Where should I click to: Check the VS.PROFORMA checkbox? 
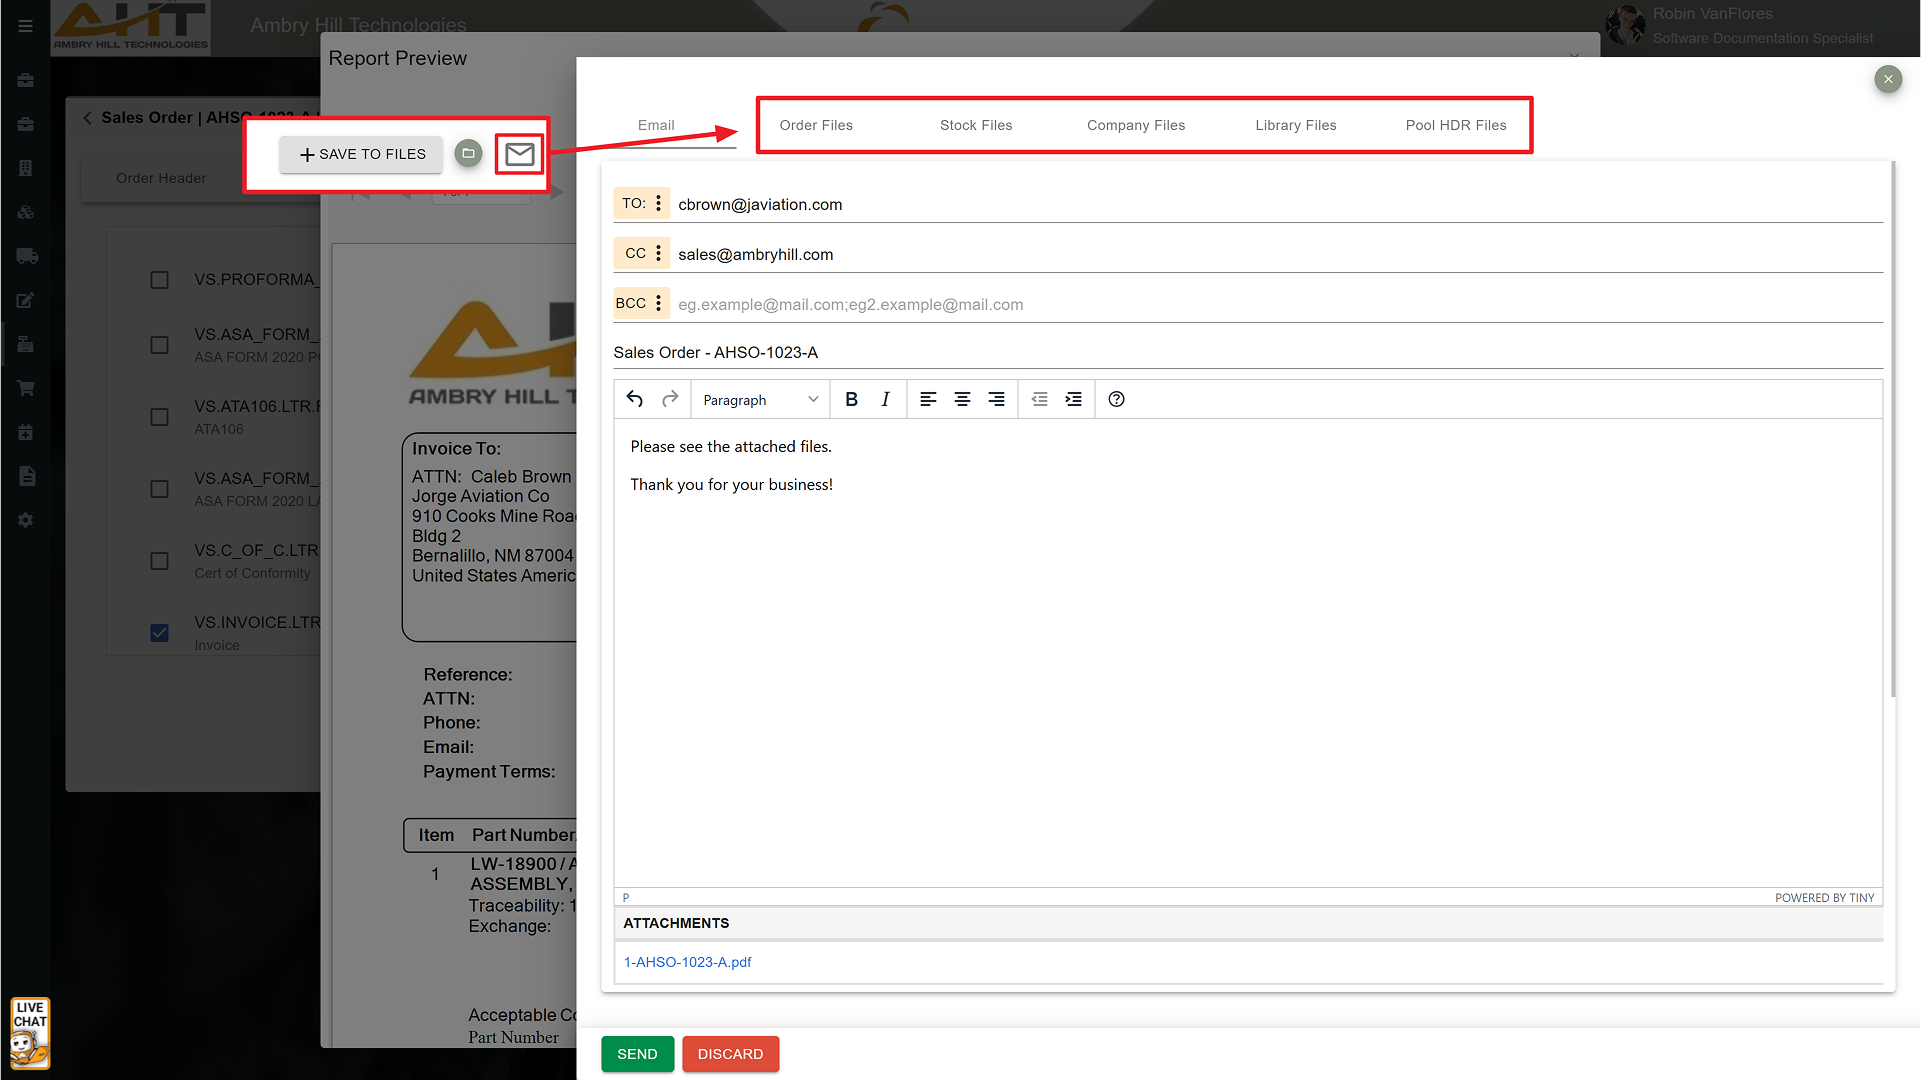click(159, 280)
